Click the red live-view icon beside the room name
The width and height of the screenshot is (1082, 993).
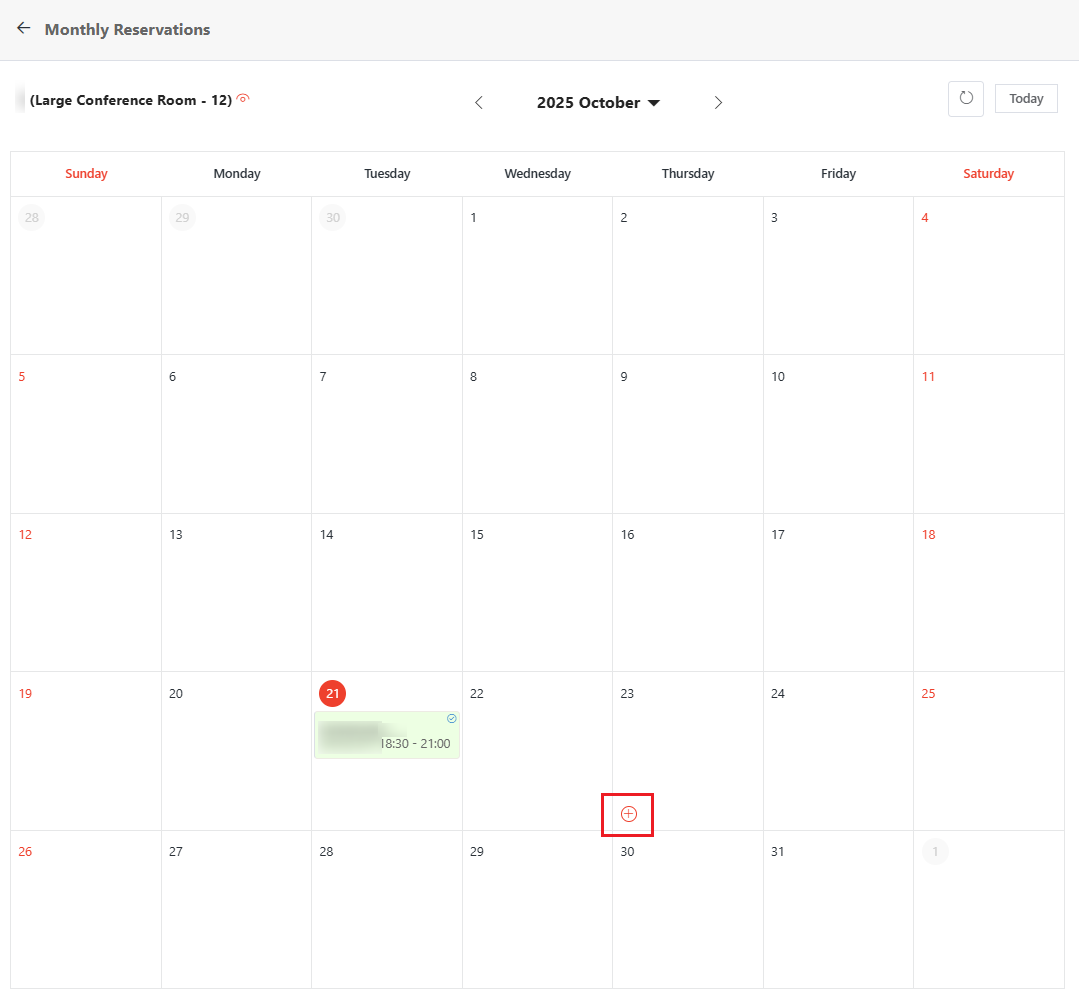[x=243, y=98]
